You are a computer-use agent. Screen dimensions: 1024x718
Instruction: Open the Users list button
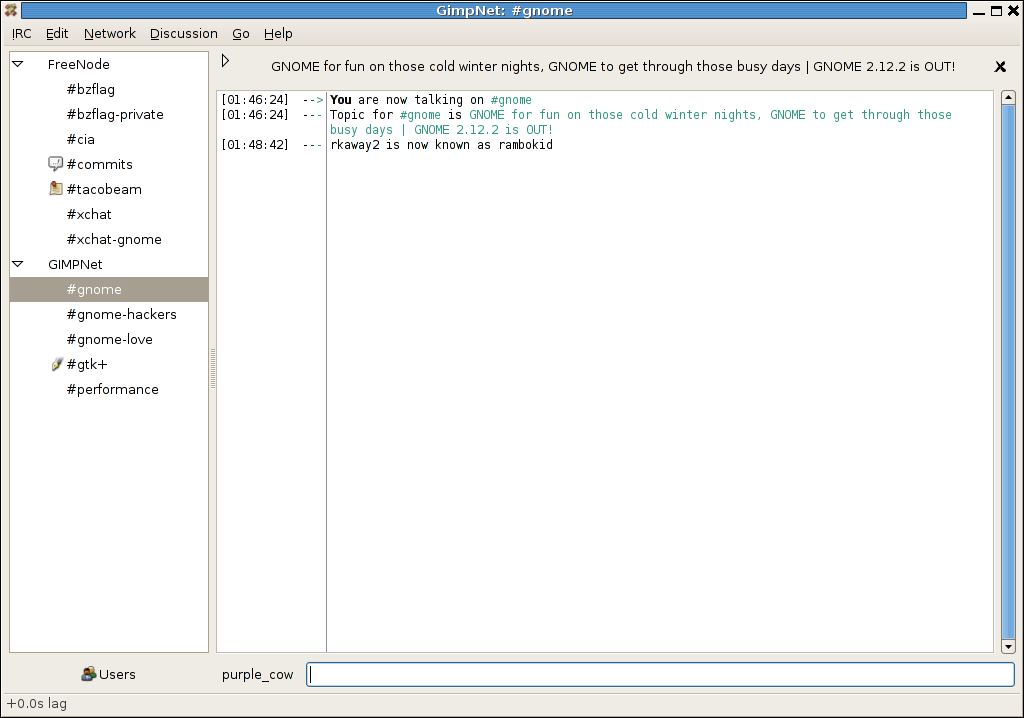point(108,674)
